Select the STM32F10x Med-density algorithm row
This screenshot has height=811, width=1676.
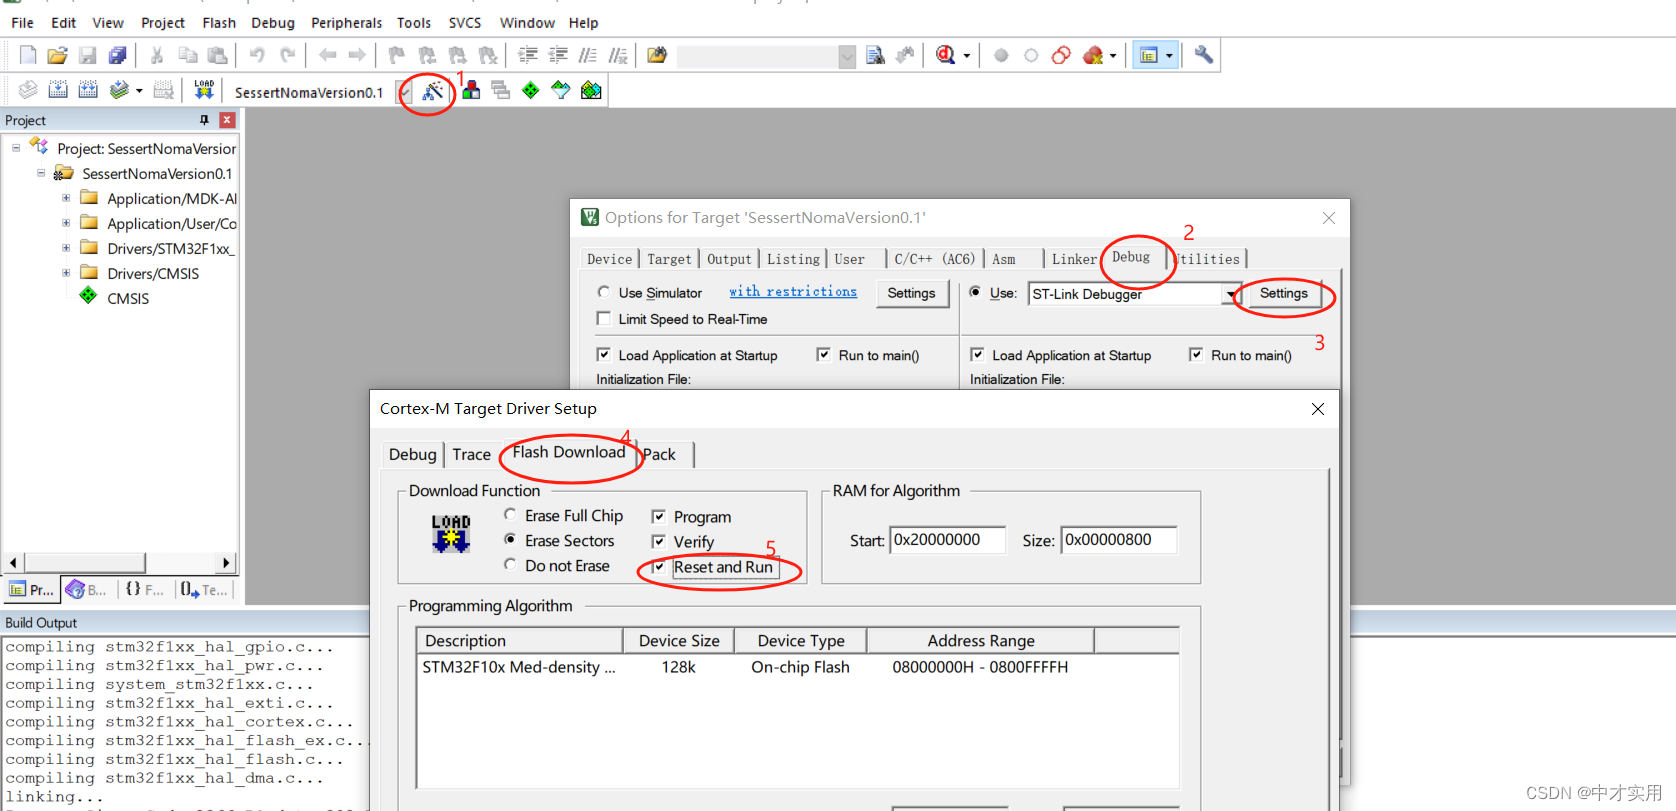[x=797, y=667]
